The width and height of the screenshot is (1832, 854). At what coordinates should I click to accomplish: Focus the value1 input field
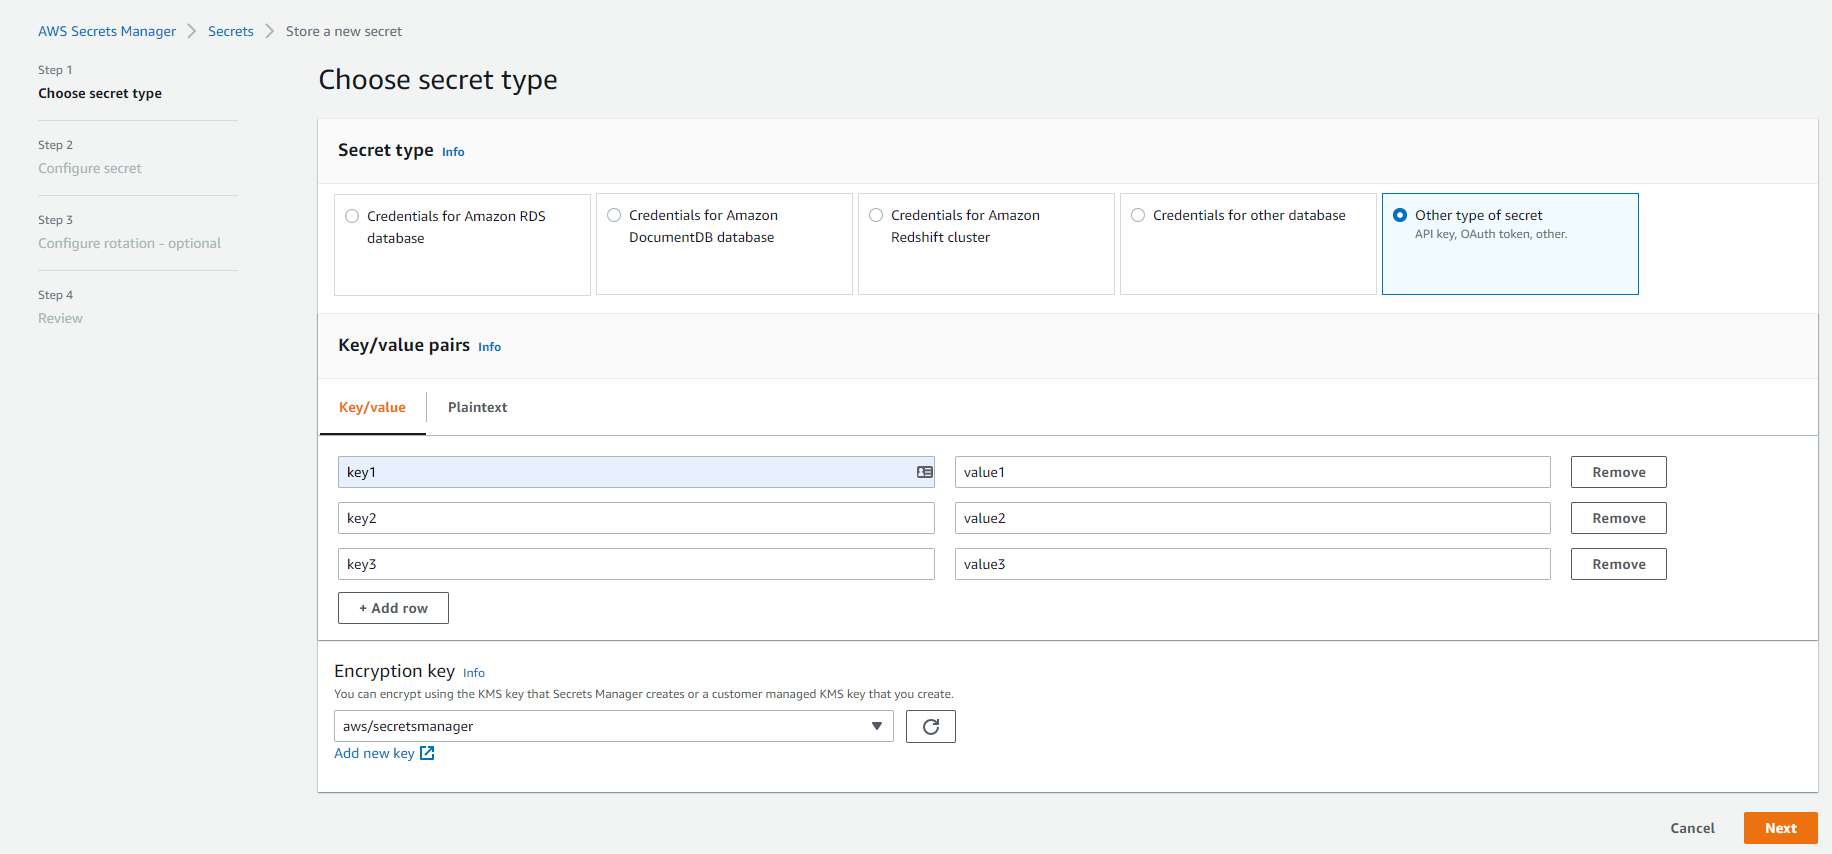click(1252, 472)
